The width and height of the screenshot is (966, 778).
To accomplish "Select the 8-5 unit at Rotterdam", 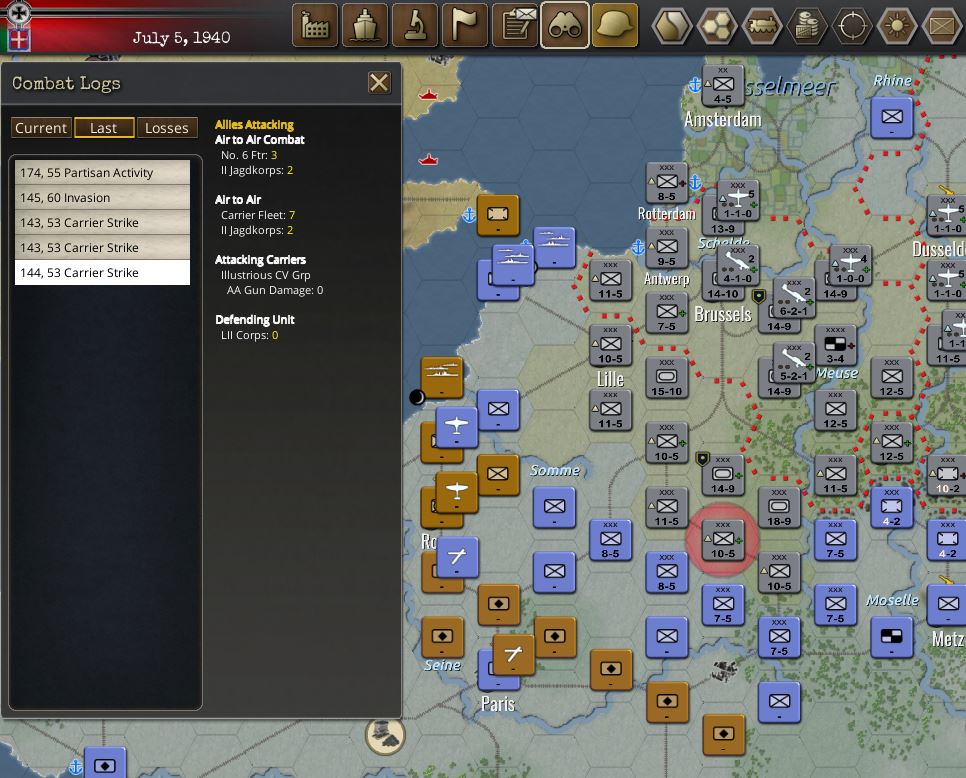I will click(x=667, y=183).
